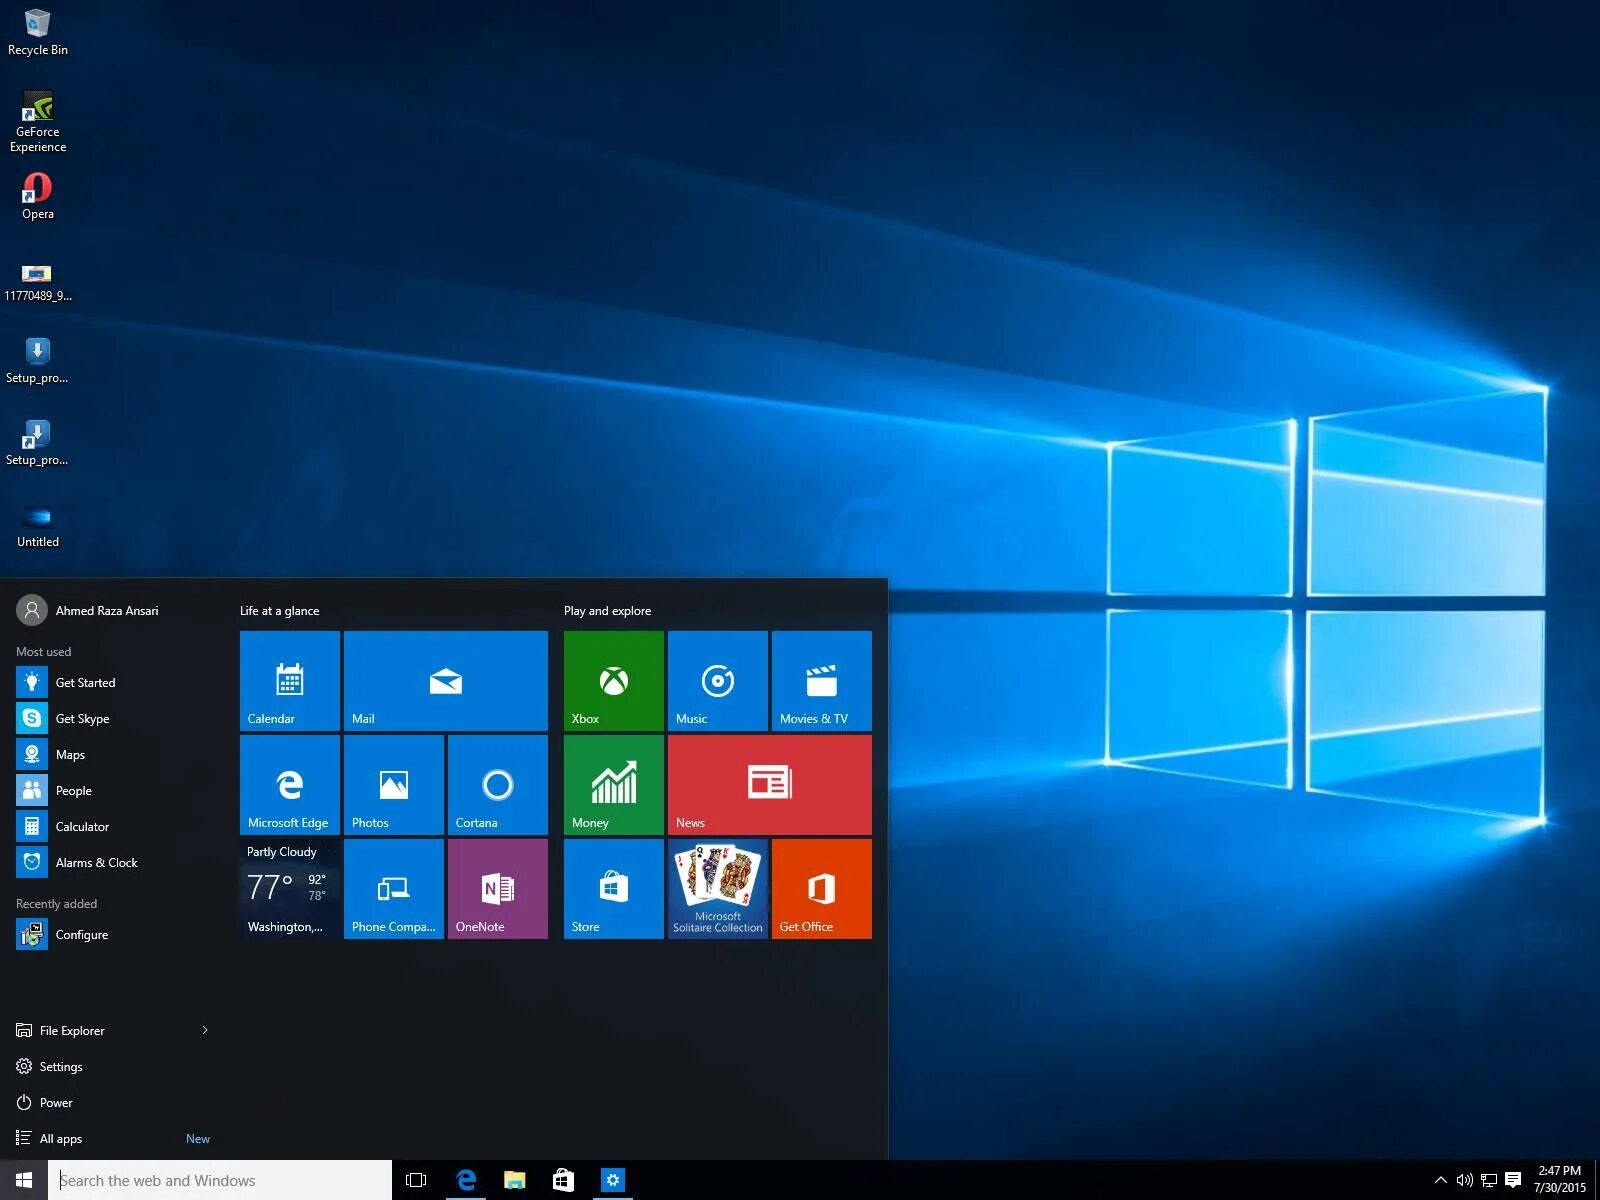
Task: Open the Store tile
Action: pyautogui.click(x=614, y=888)
